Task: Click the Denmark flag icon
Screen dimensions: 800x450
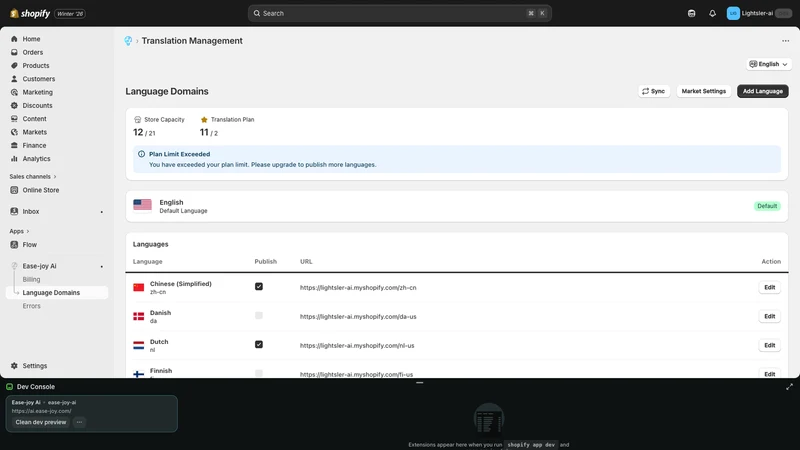Action: tap(139, 316)
